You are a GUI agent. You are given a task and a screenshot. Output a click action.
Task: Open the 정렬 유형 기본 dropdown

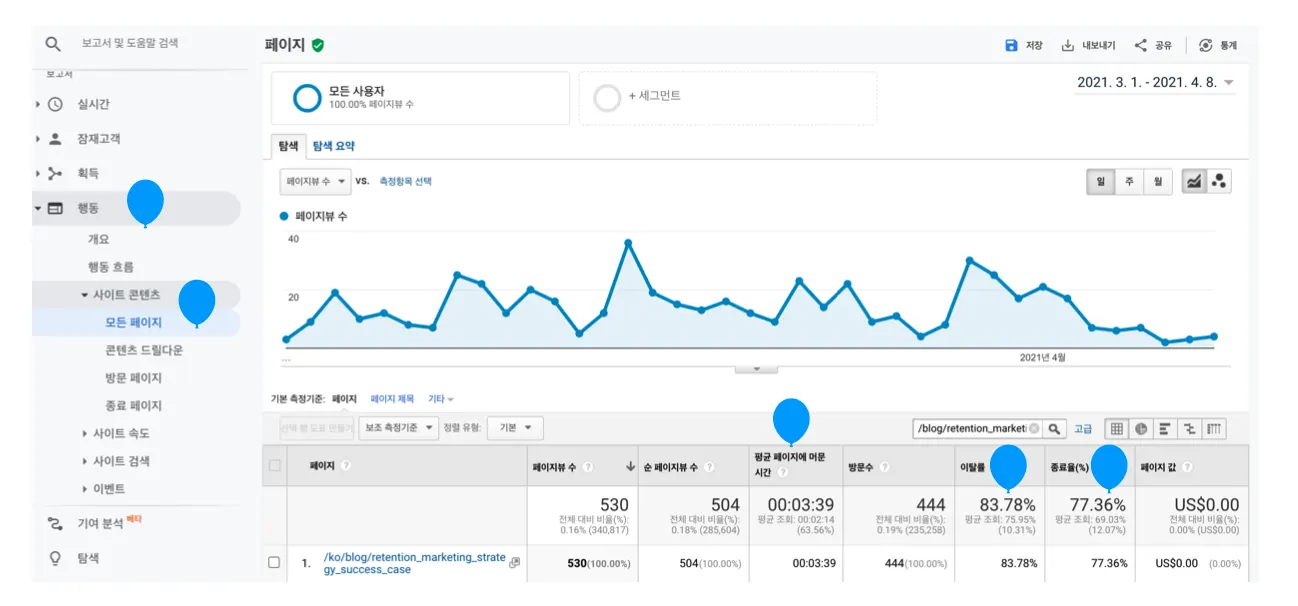point(515,428)
